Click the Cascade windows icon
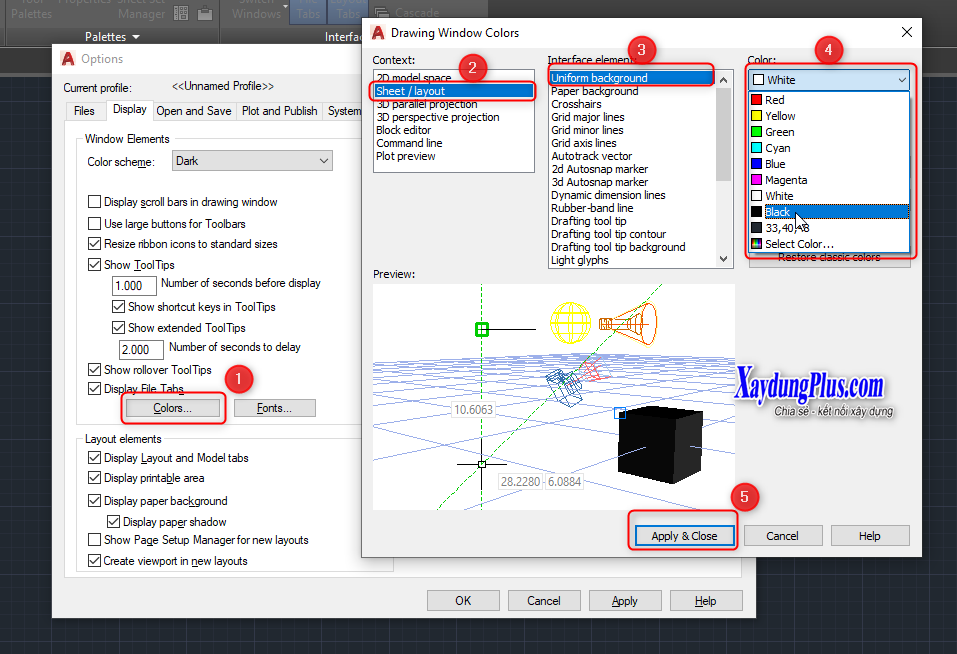Viewport: 957px width, 654px height. click(x=382, y=11)
